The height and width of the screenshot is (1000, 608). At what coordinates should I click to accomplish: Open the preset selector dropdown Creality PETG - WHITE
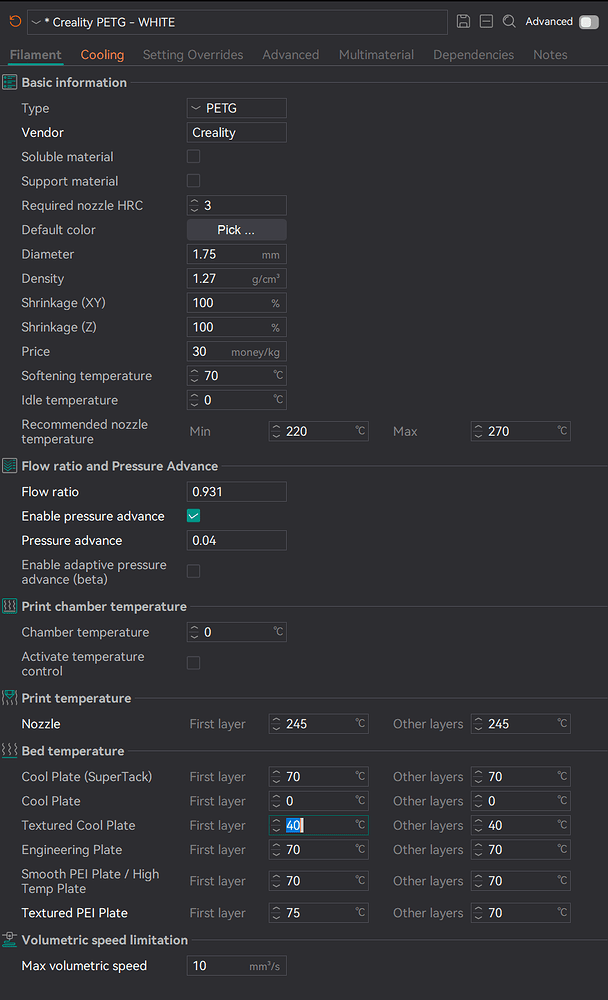pyautogui.click(x=238, y=22)
